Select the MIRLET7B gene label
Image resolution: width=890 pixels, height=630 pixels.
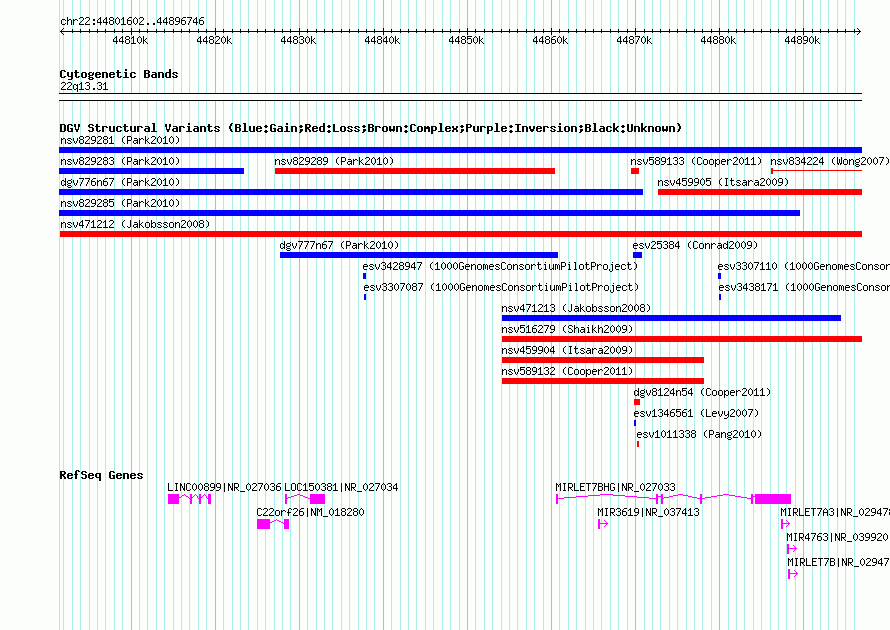(838, 562)
